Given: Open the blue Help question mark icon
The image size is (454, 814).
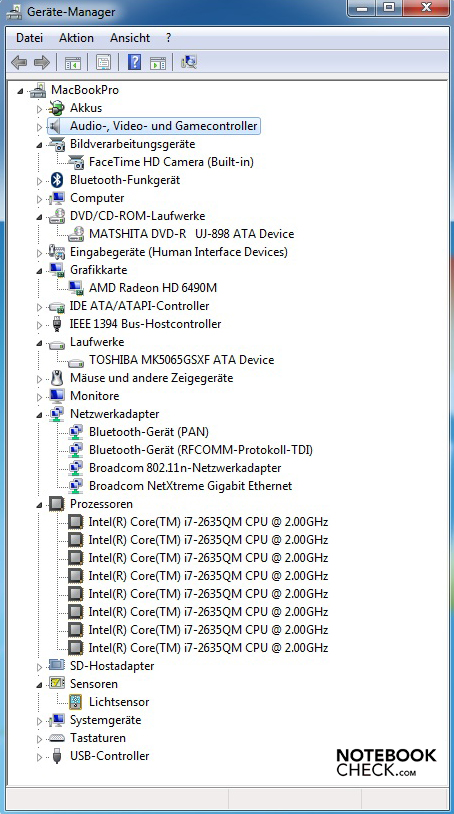Looking at the screenshot, I should 134,63.
